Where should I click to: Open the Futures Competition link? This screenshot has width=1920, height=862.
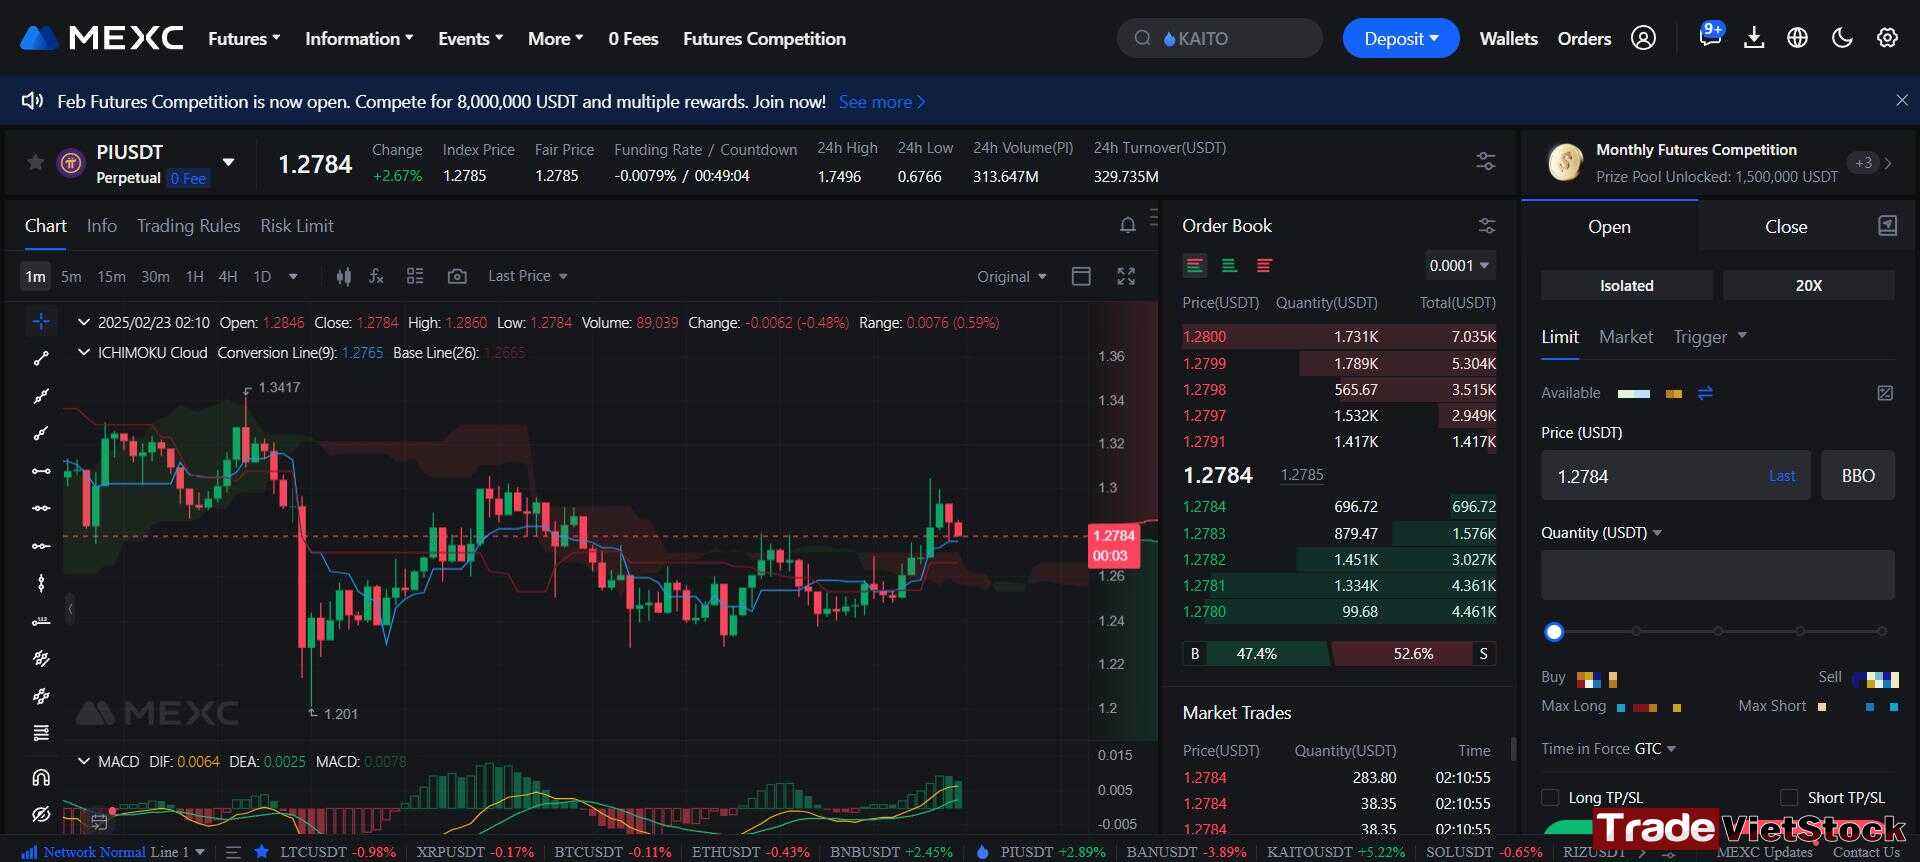[764, 38]
